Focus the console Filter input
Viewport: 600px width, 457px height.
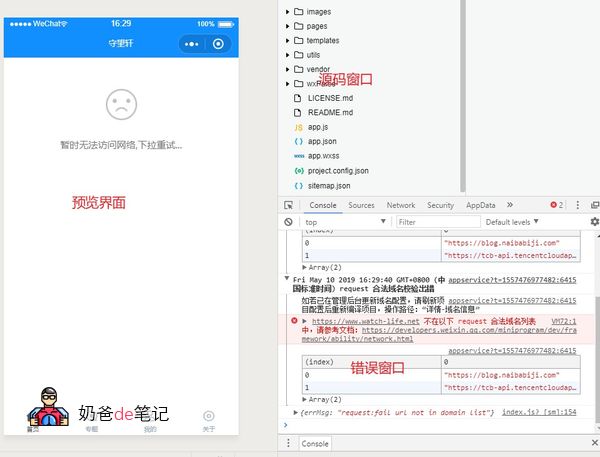(x=438, y=222)
